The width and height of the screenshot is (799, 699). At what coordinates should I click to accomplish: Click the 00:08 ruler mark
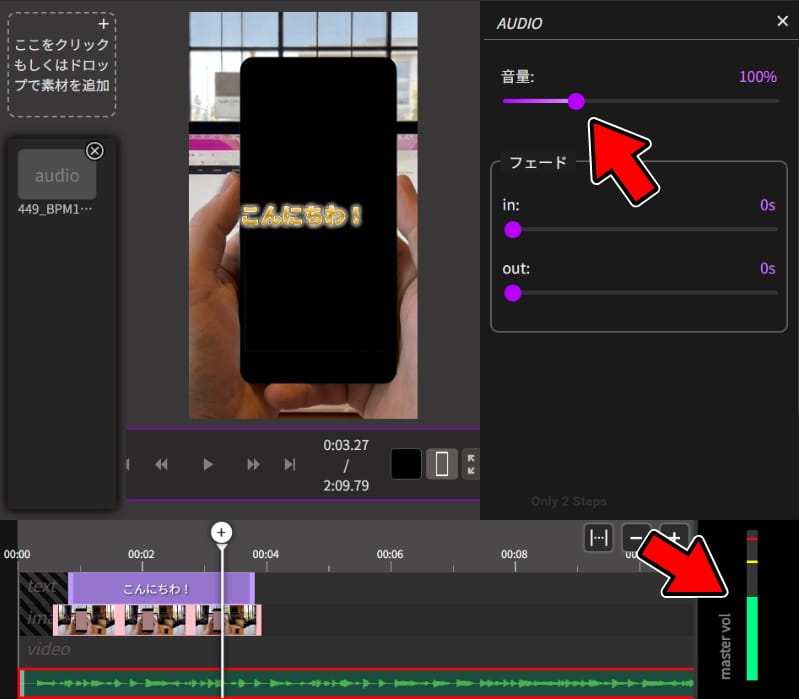[514, 554]
